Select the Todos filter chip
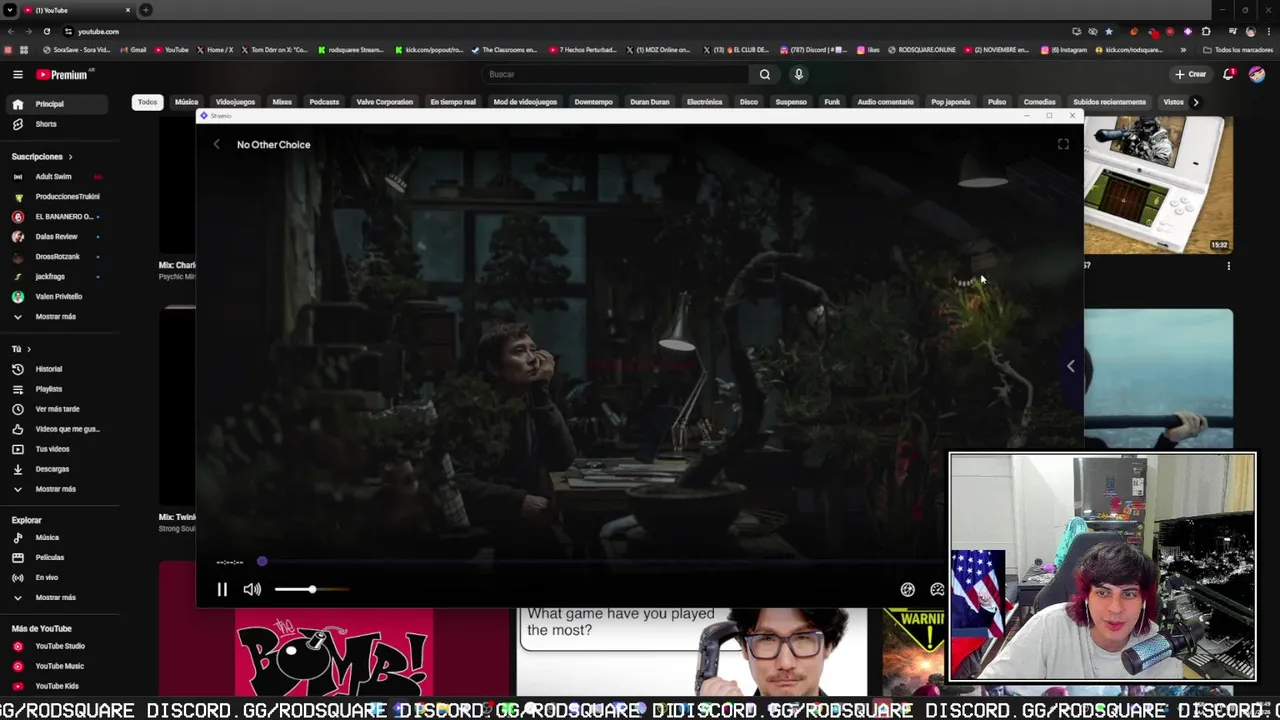Screen dimensions: 1280x720 tap(147, 102)
